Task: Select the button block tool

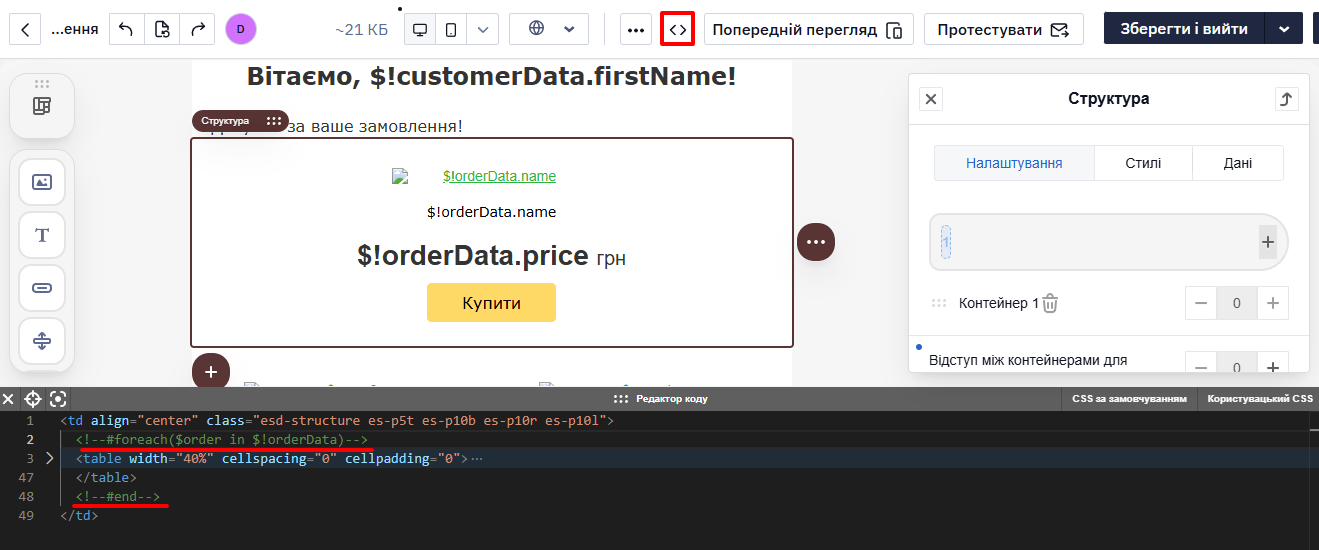Action: [x=42, y=288]
